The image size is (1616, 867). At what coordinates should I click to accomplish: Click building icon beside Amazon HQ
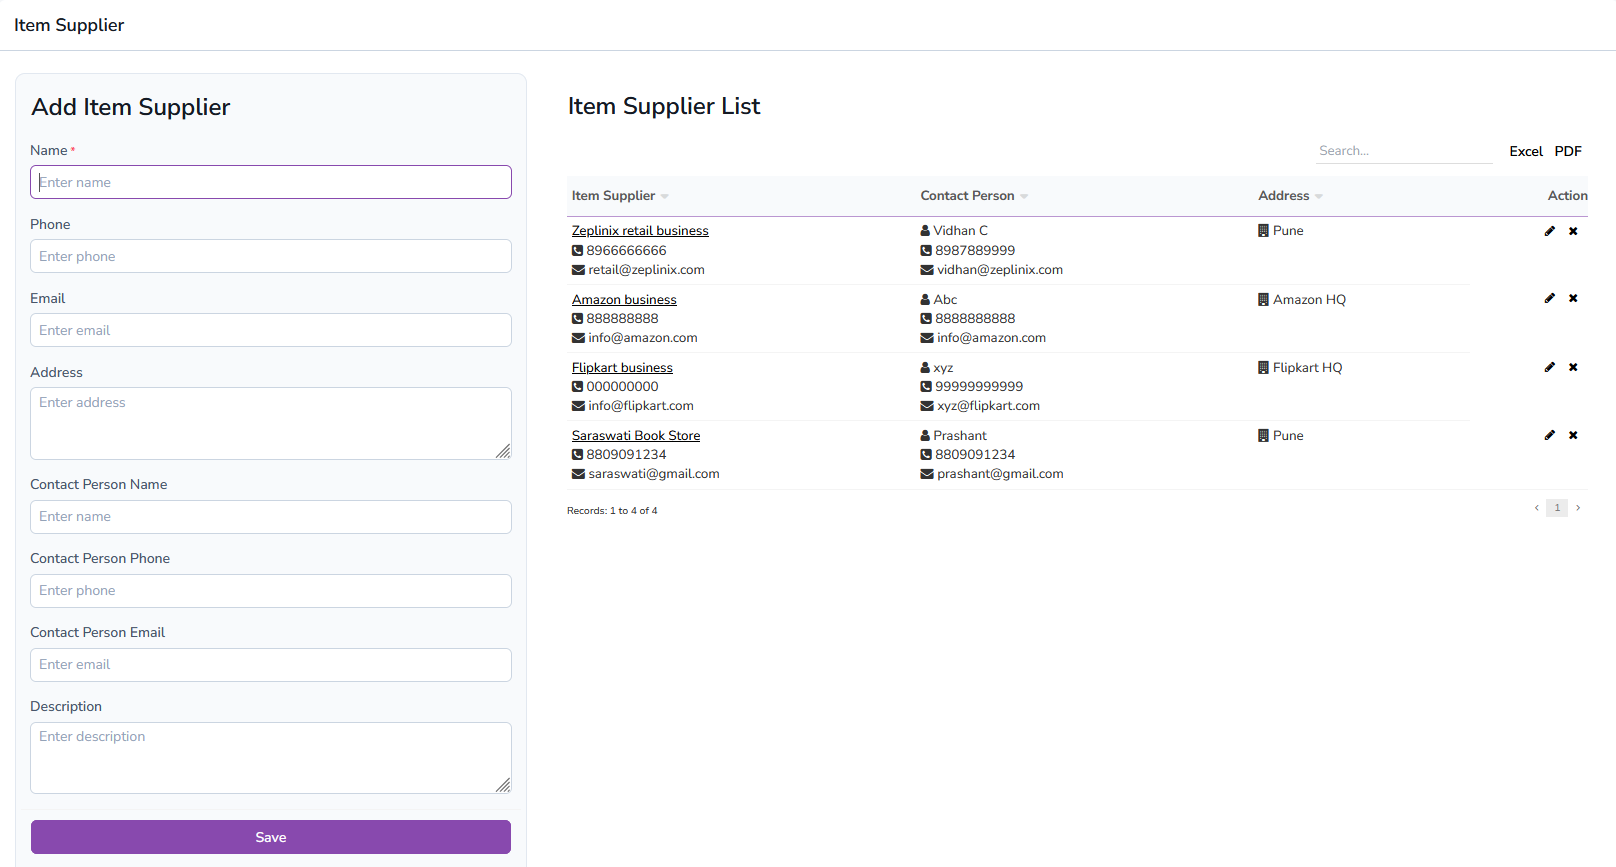pos(1263,300)
